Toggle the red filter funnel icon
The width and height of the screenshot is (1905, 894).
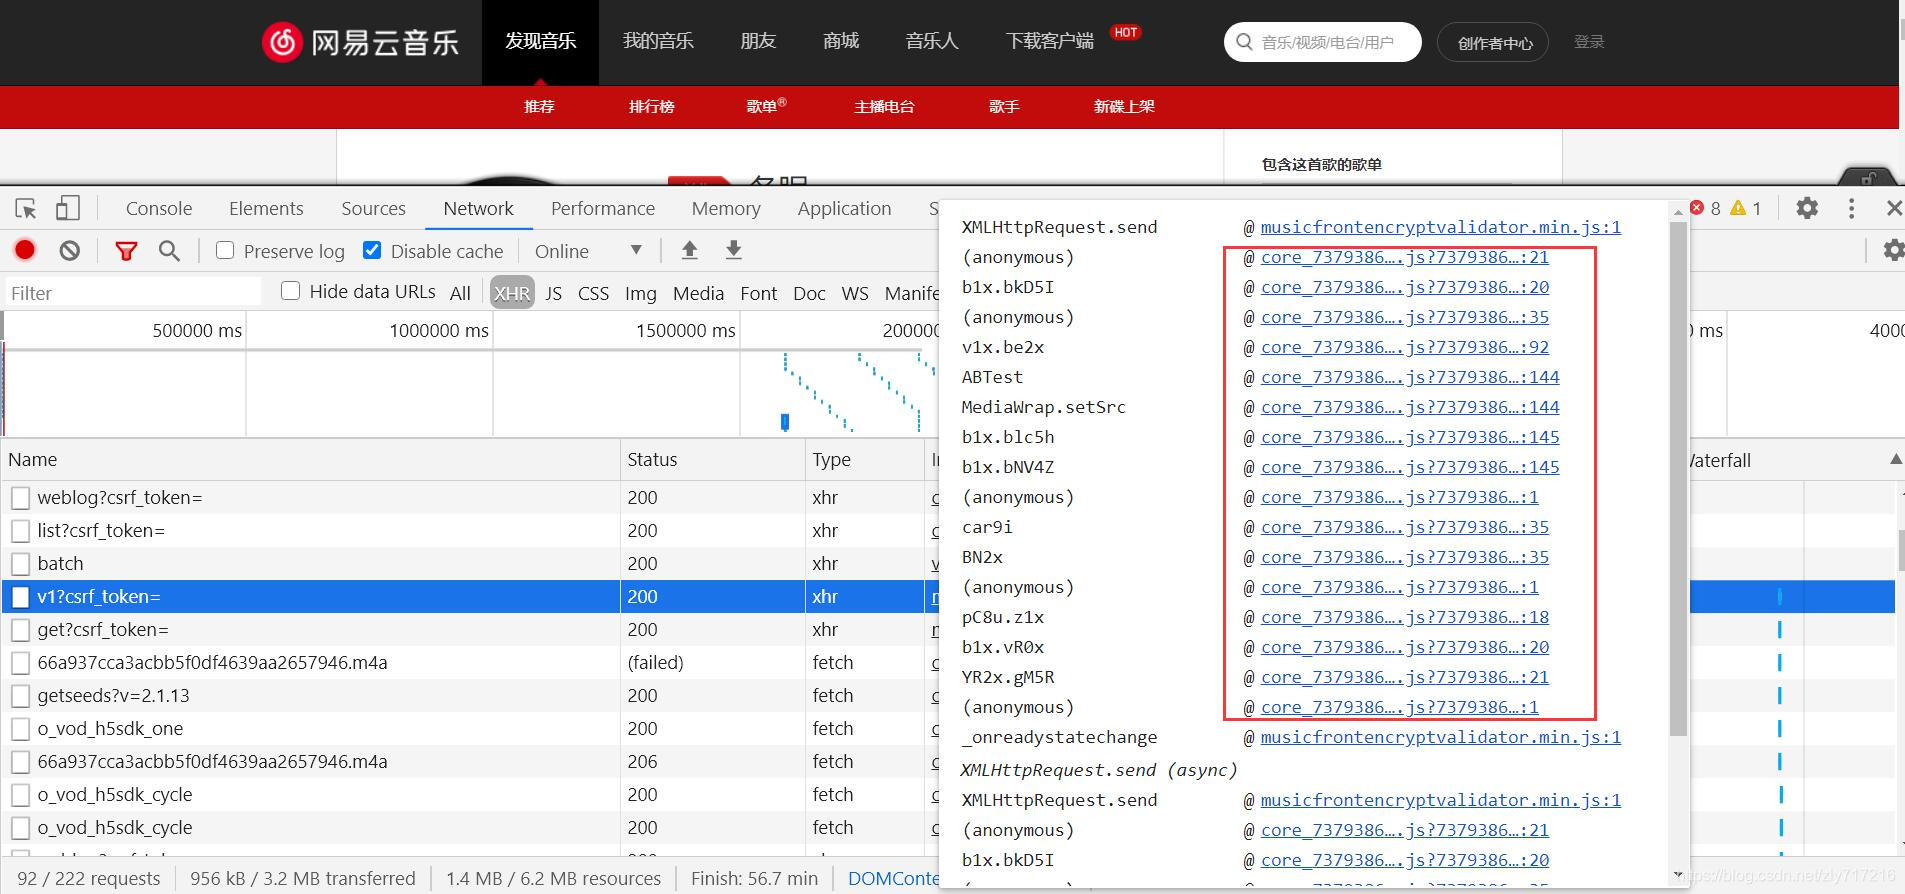pos(126,251)
